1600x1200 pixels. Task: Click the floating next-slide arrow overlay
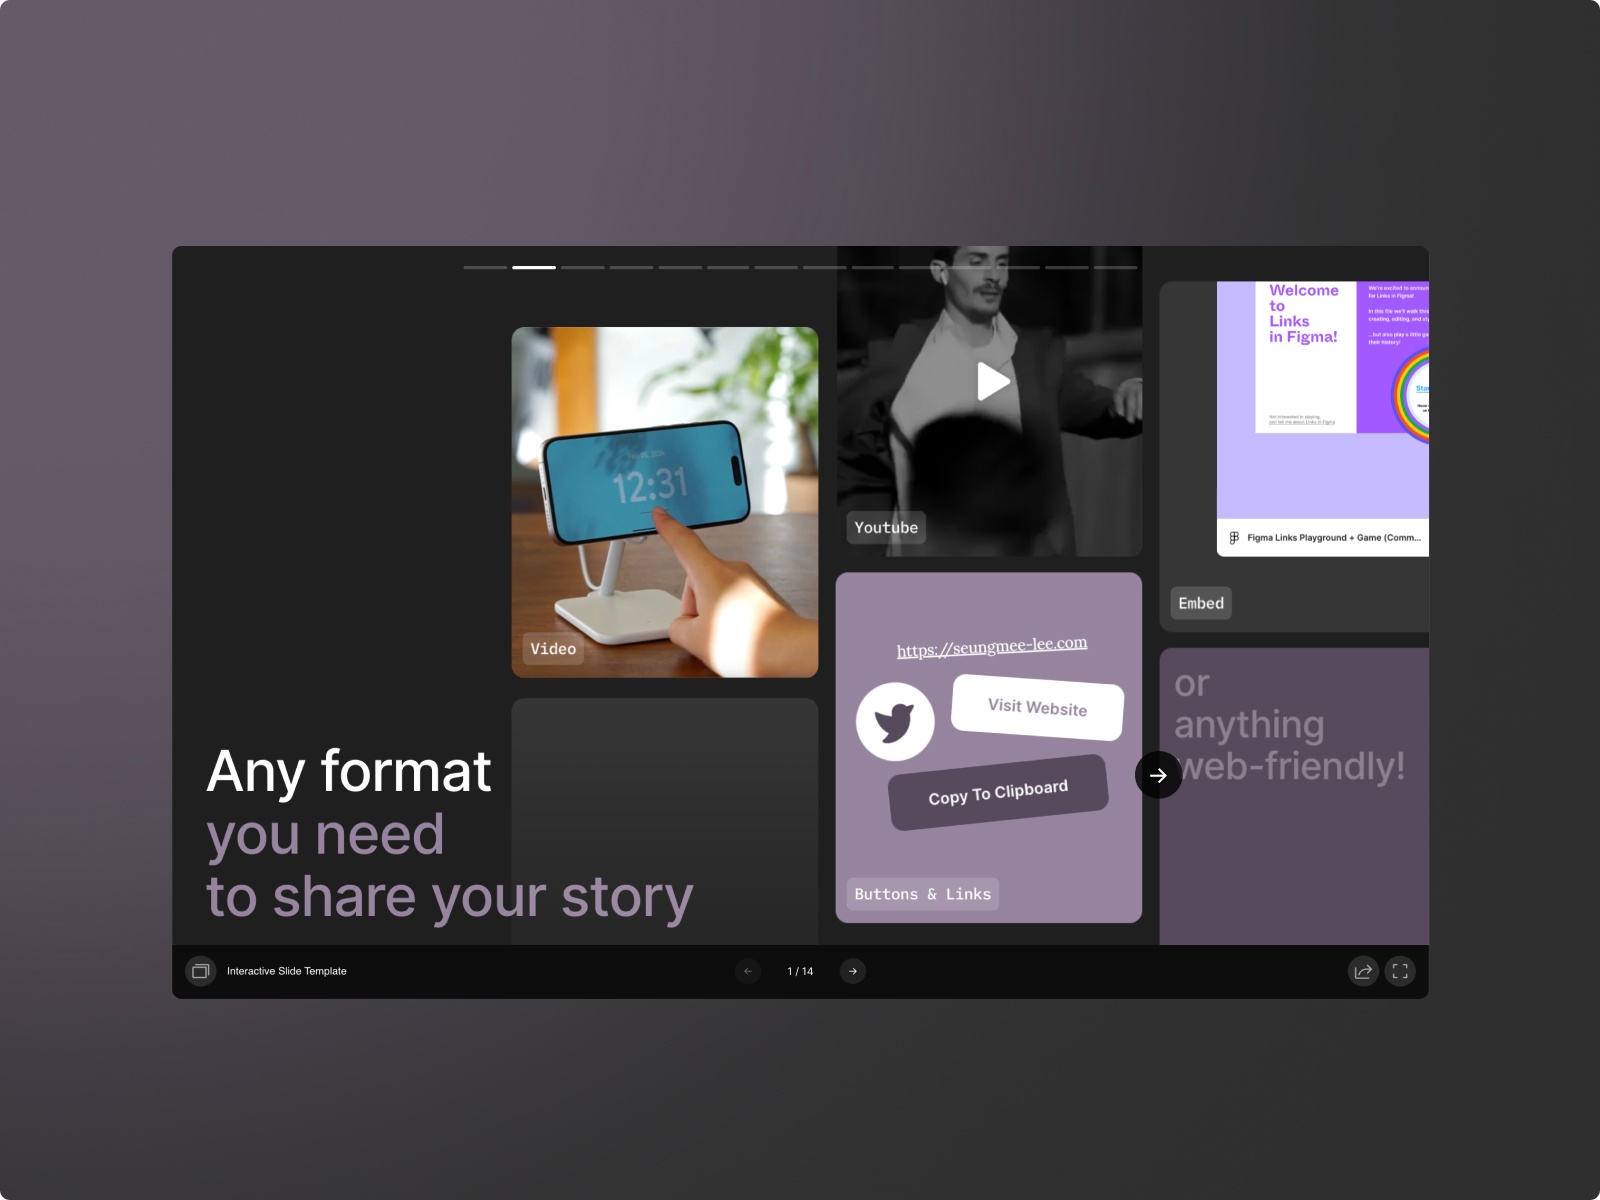pos(1157,775)
